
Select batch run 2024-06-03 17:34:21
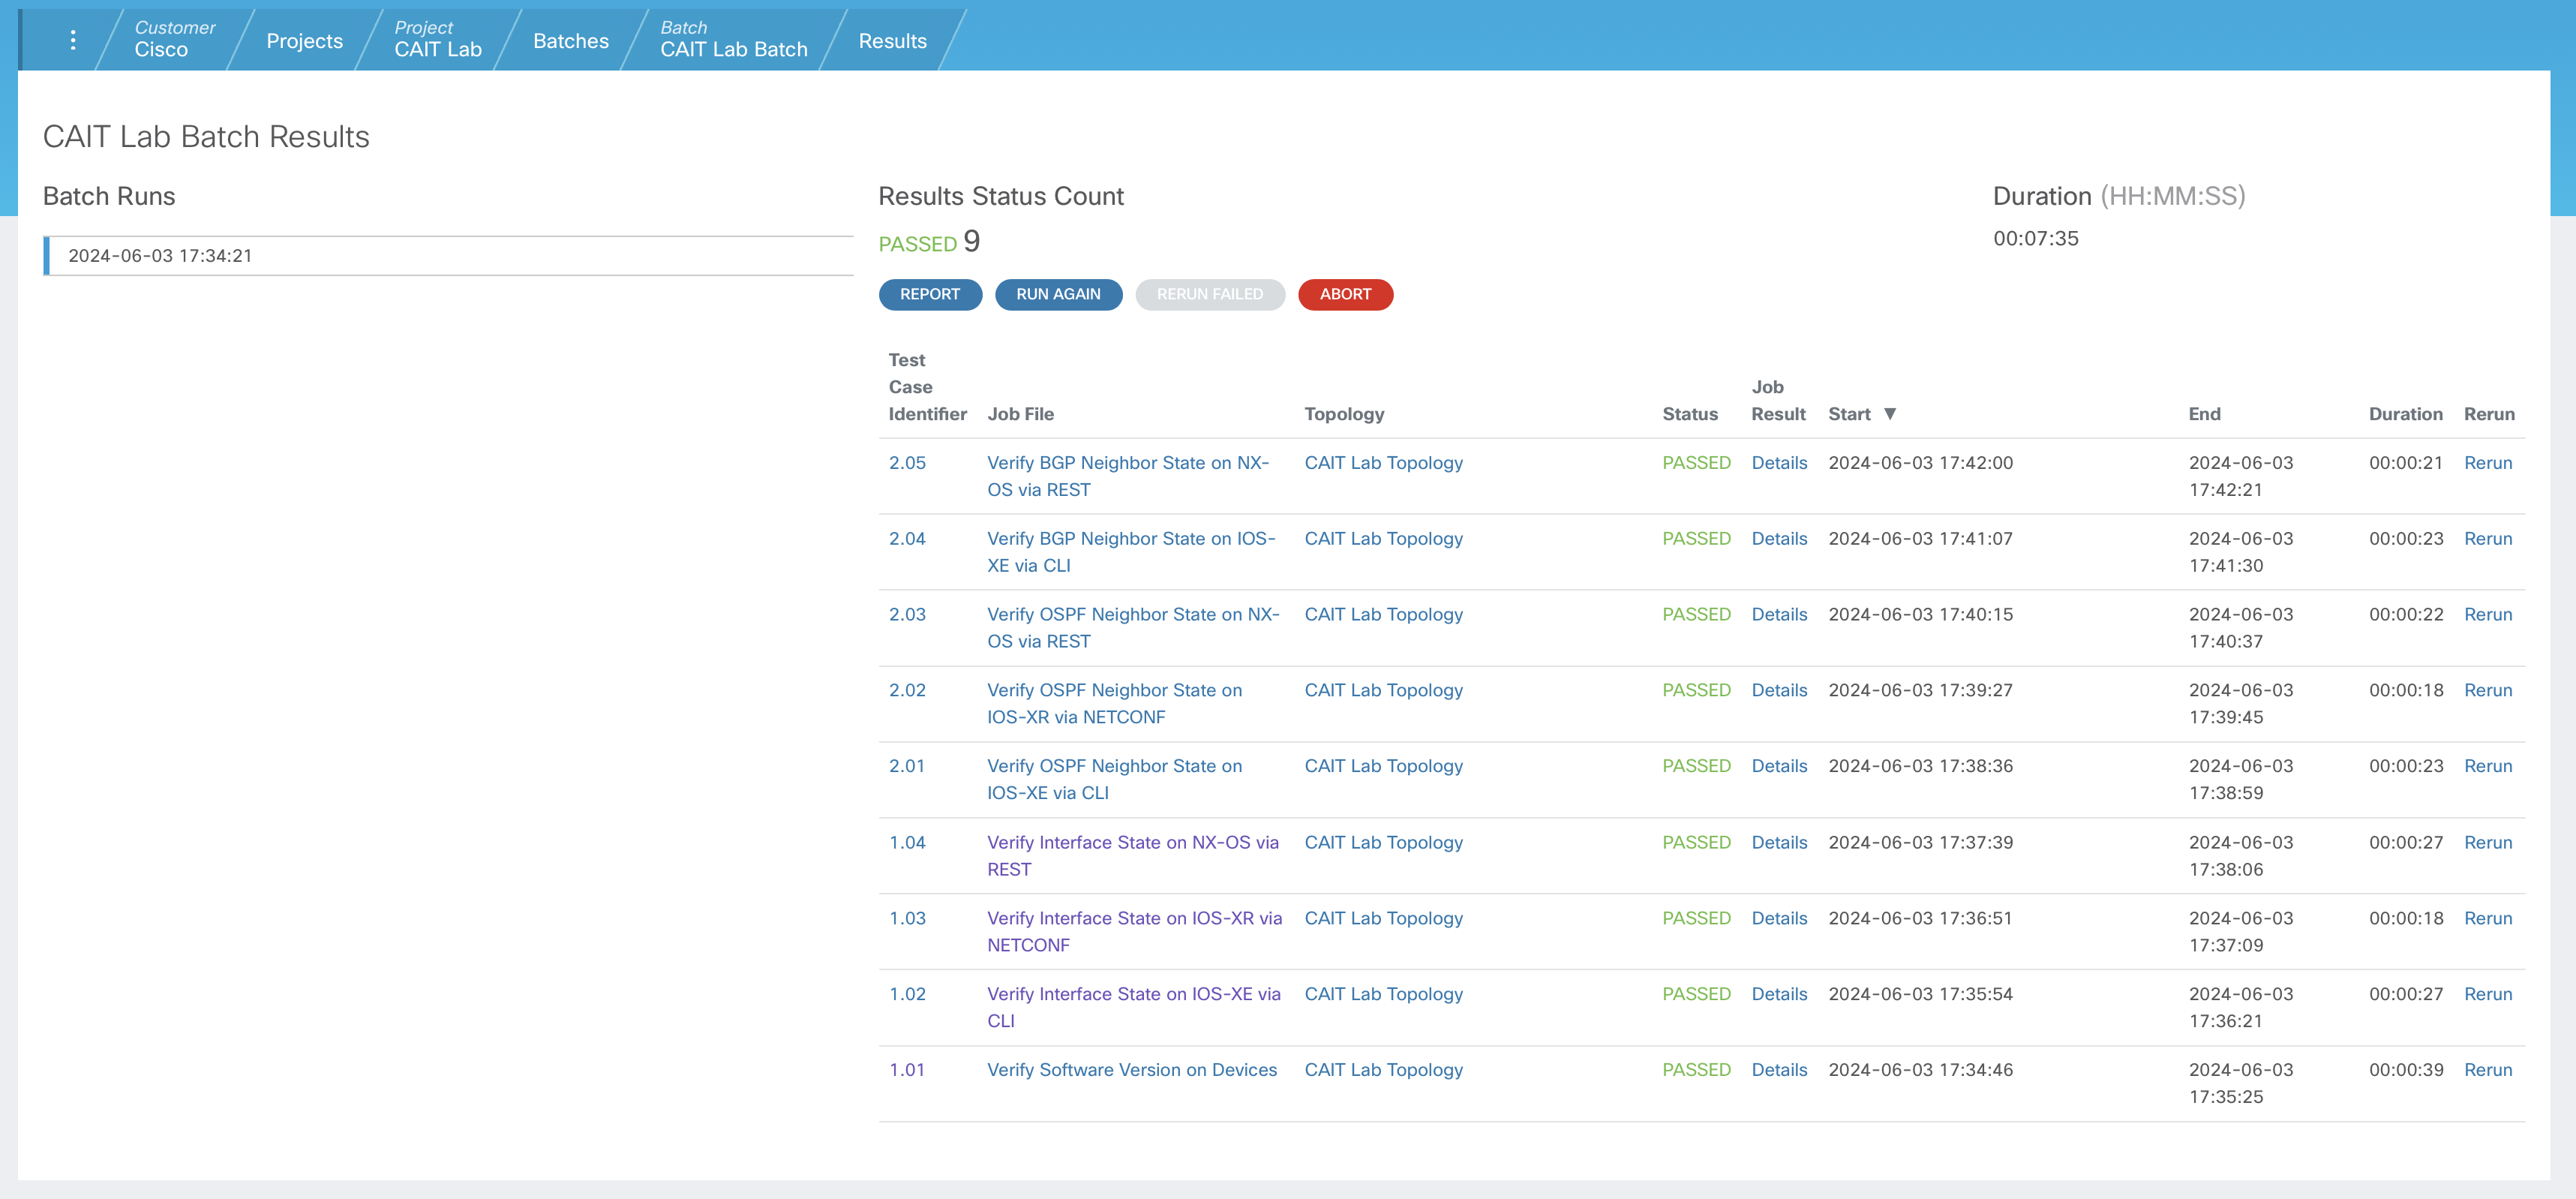160,256
